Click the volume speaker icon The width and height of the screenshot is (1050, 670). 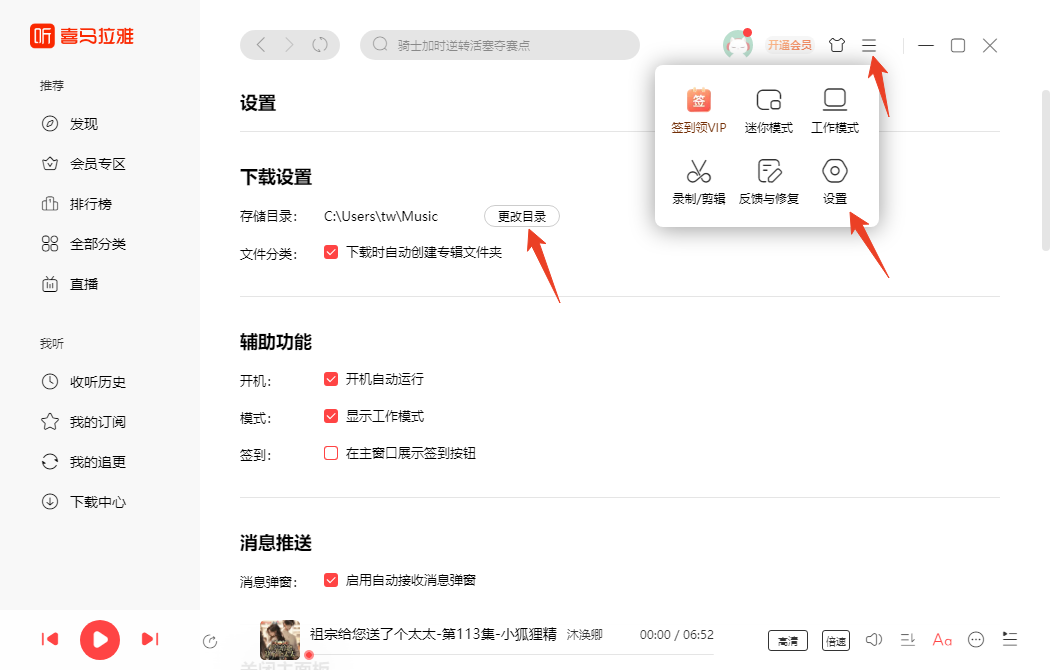click(x=874, y=640)
